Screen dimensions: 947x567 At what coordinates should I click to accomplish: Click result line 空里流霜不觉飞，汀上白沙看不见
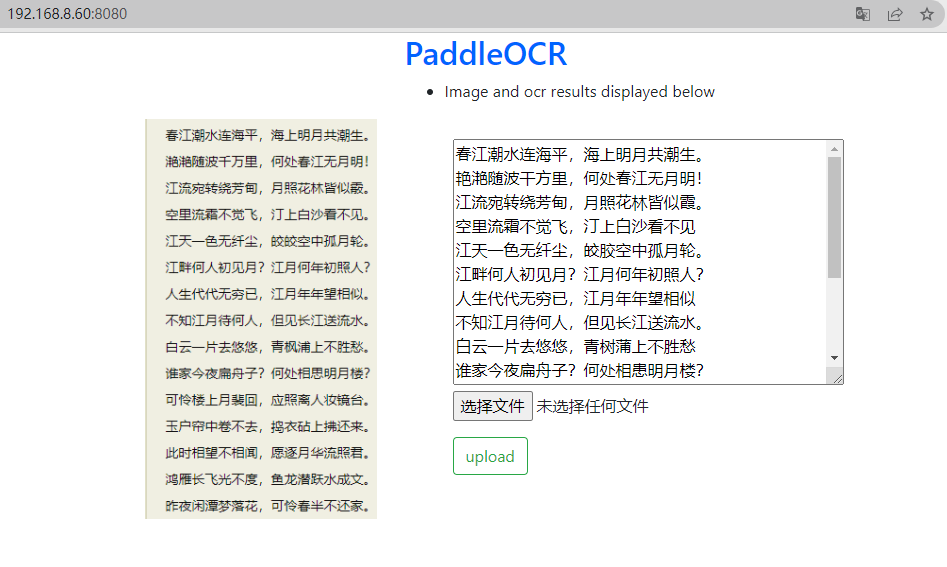576,226
